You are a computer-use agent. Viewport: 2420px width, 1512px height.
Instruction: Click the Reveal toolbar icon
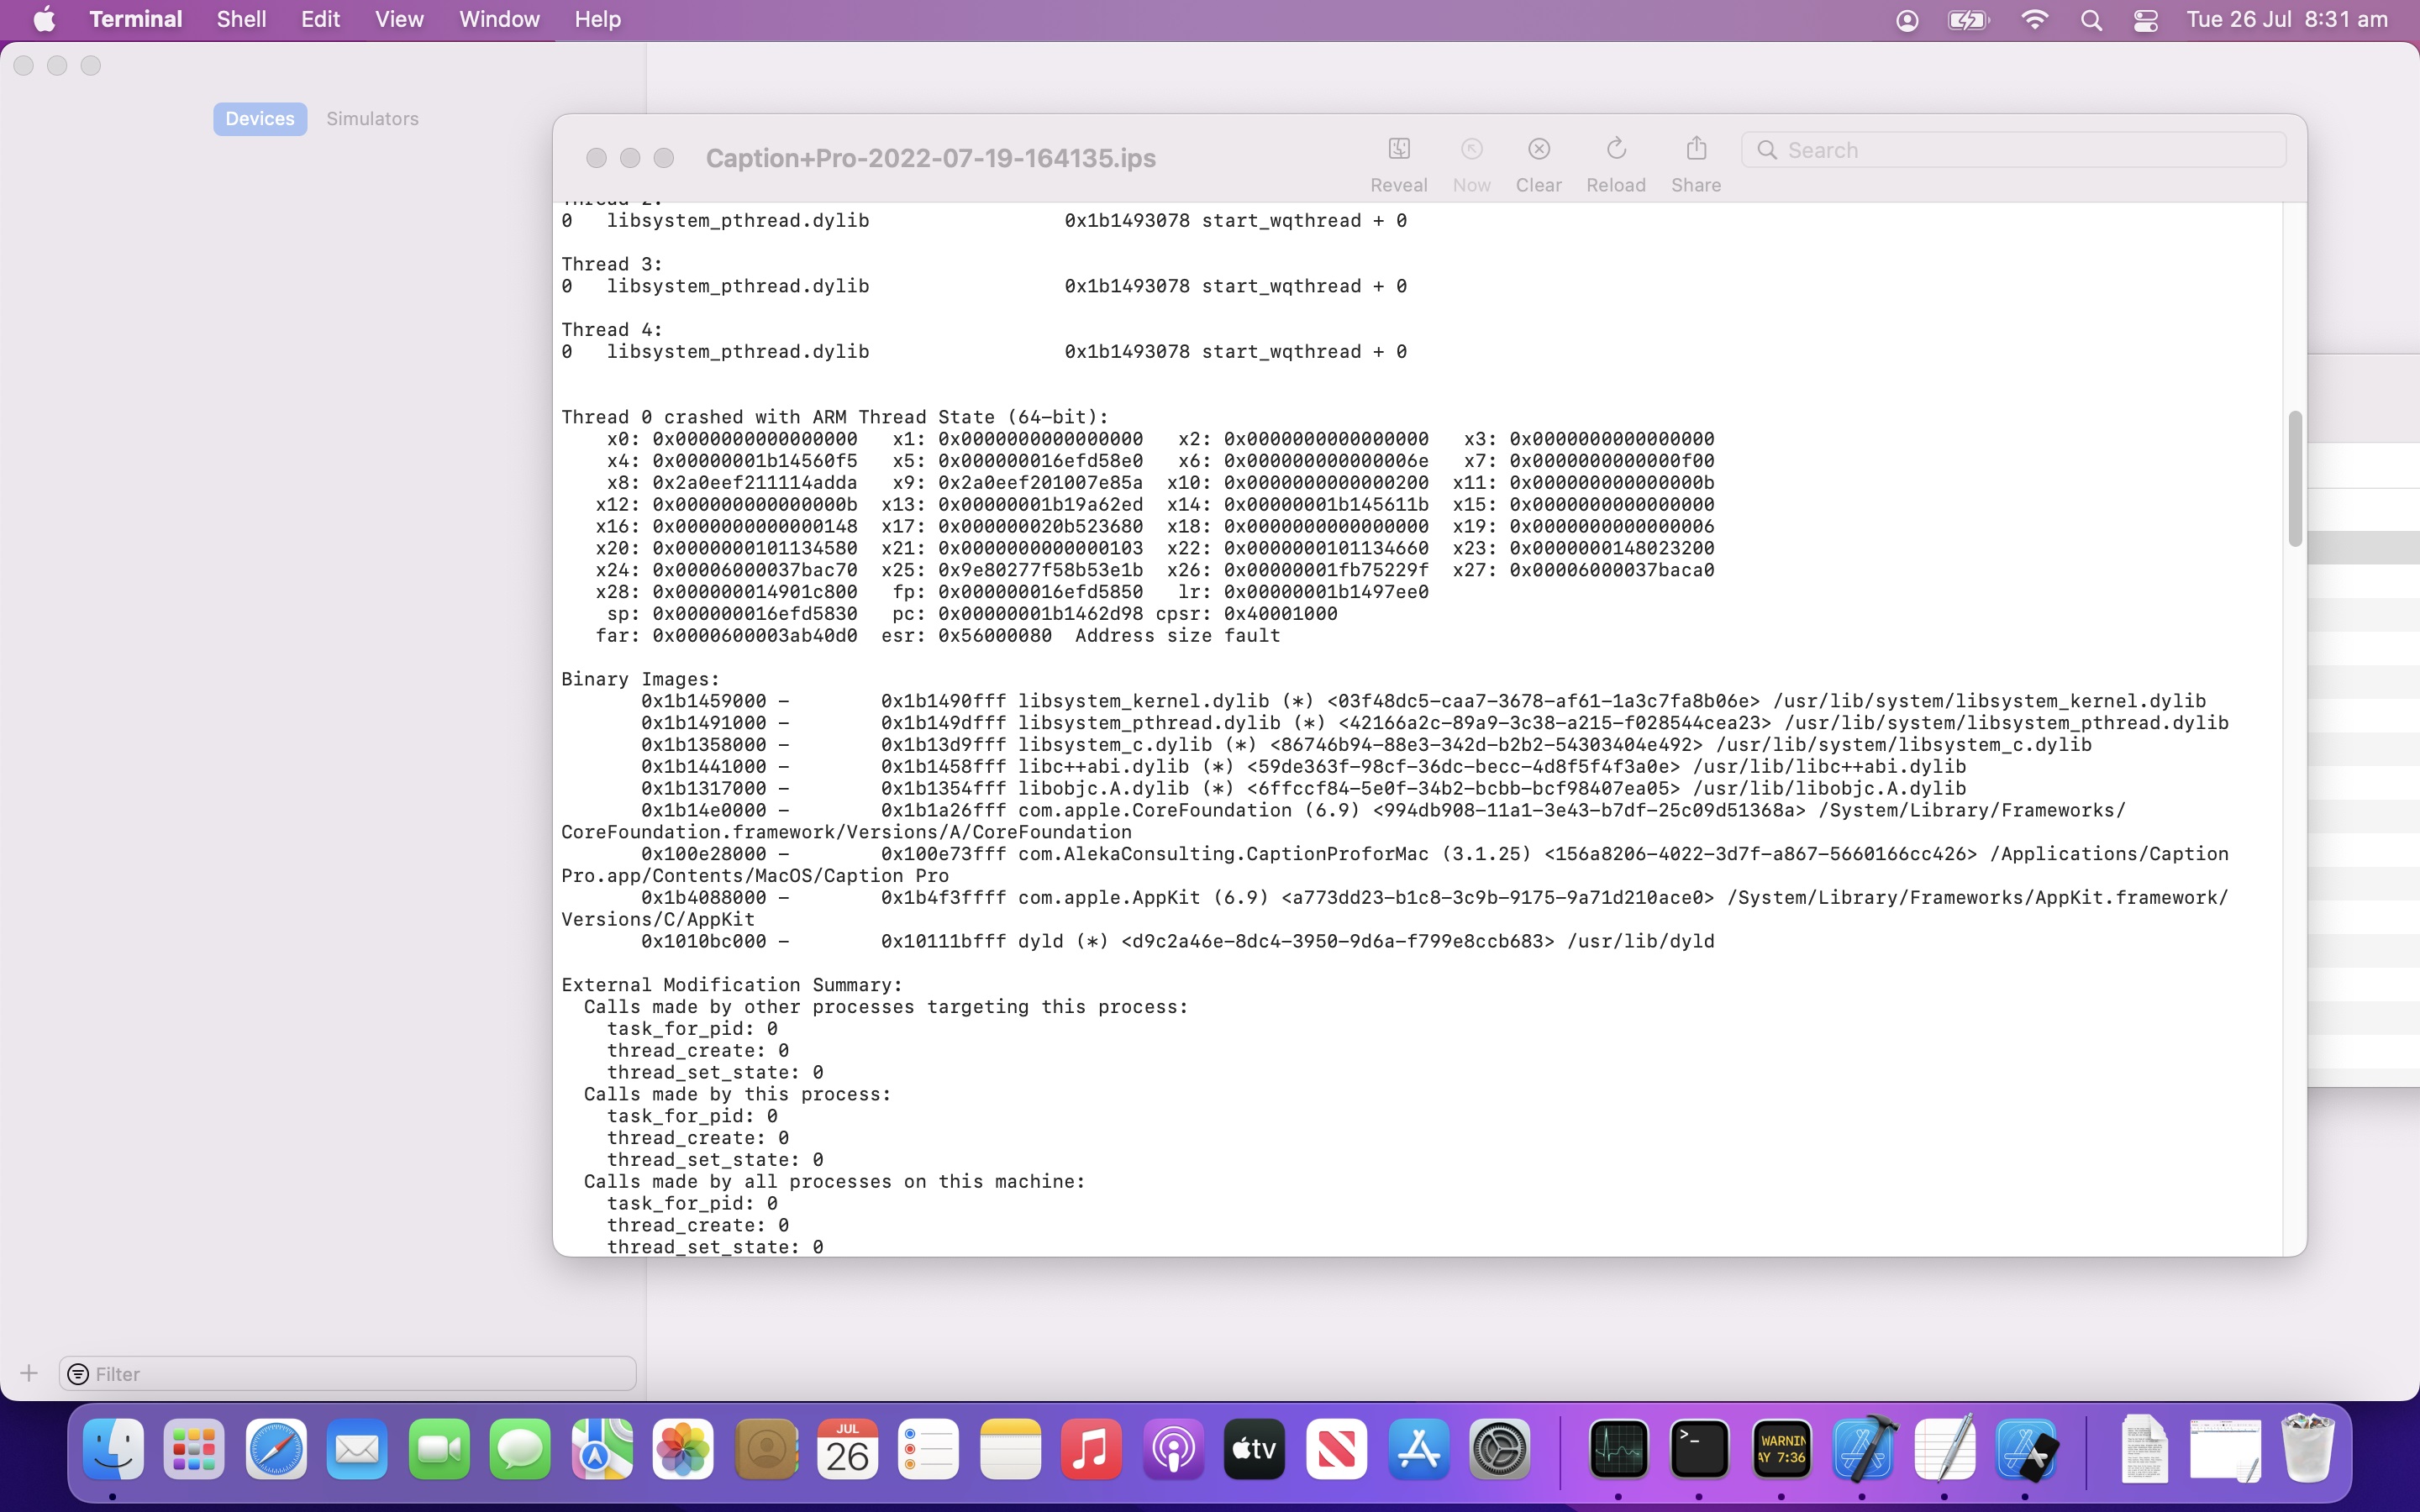coord(1398,150)
